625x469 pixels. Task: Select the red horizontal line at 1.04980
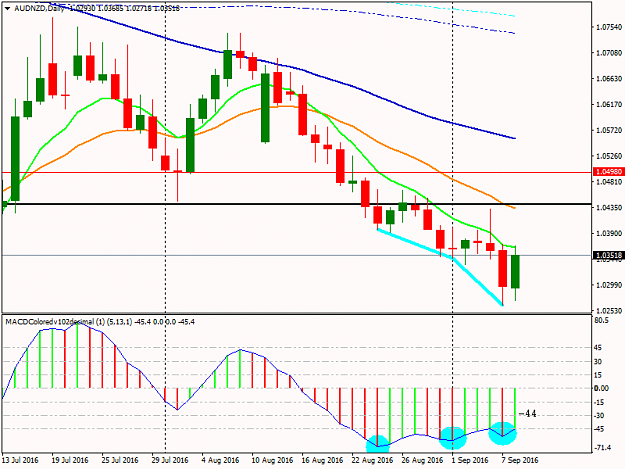pyautogui.click(x=297, y=173)
